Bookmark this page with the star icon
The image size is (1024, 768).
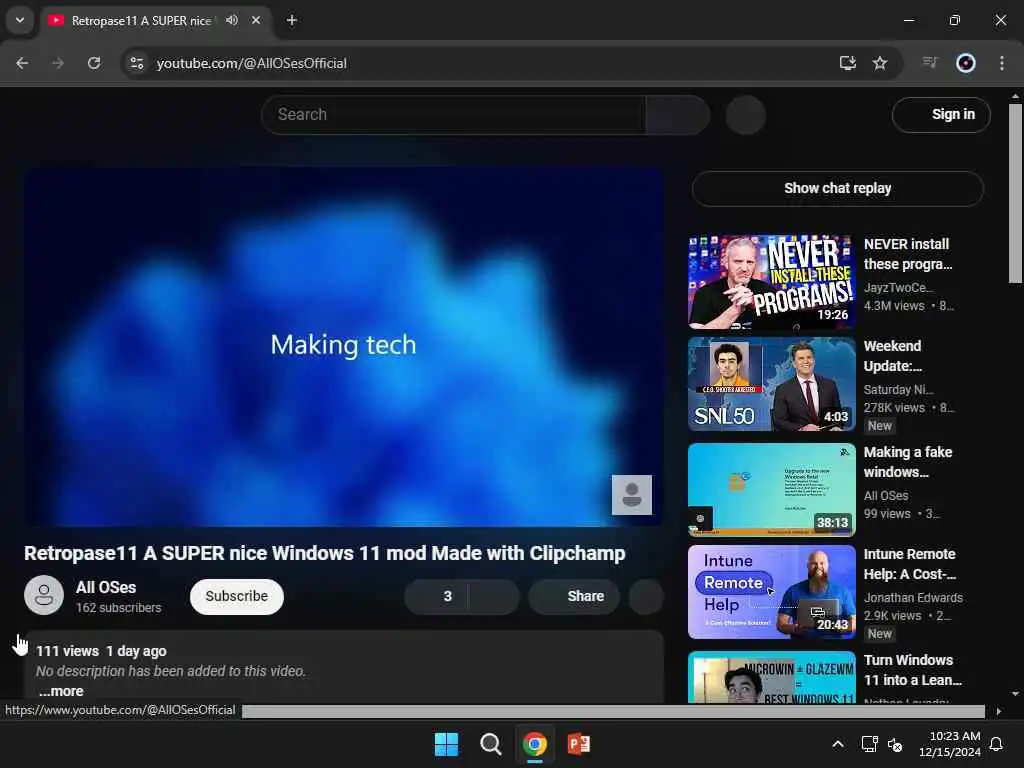click(880, 63)
